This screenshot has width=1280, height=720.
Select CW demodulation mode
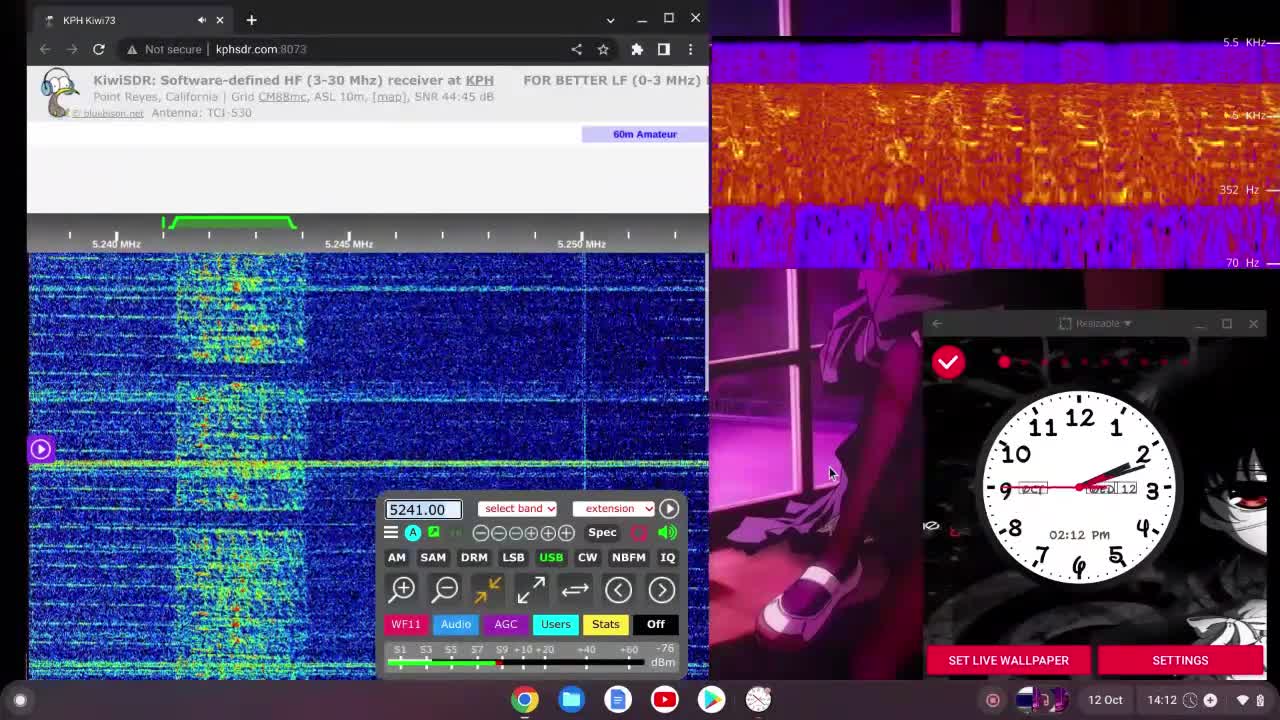587,557
